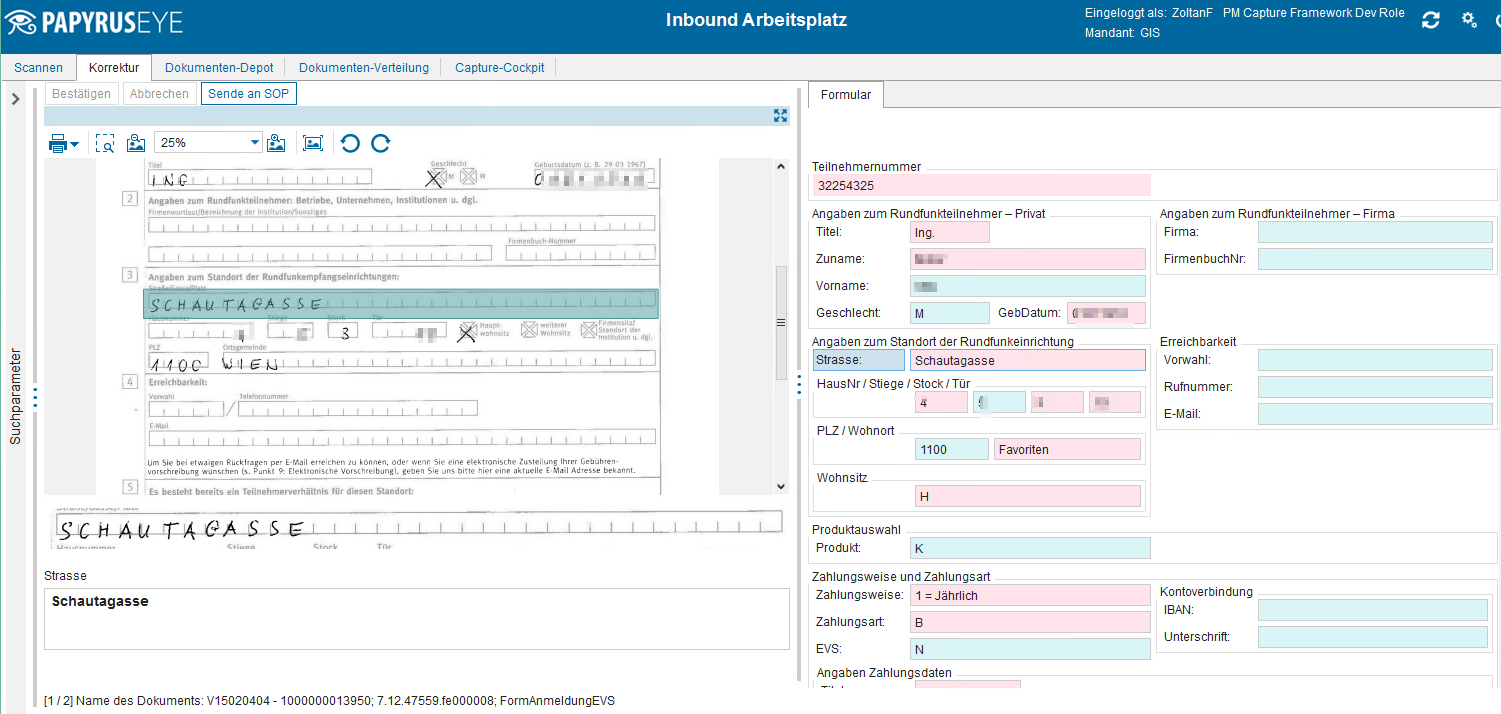Click the large Strasse correction text box
This screenshot has width=1501, height=714.
[417, 620]
